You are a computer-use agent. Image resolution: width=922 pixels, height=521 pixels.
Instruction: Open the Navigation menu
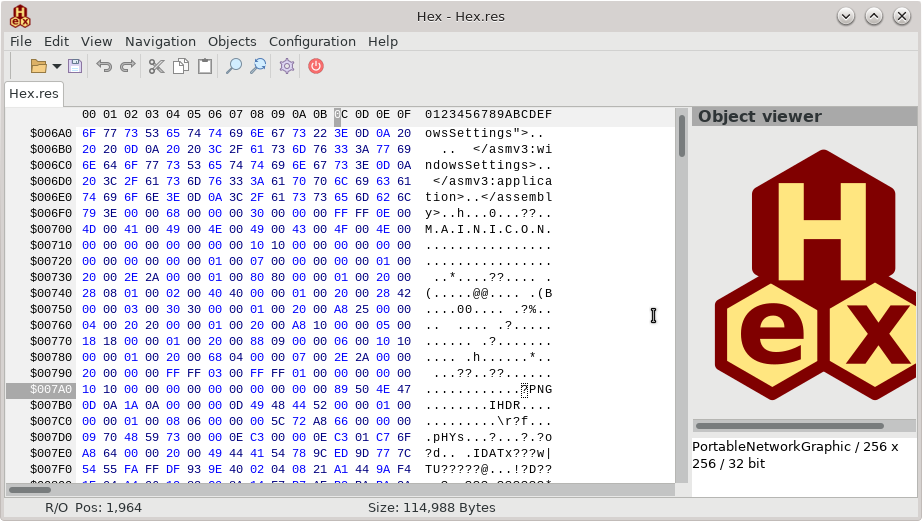point(160,41)
